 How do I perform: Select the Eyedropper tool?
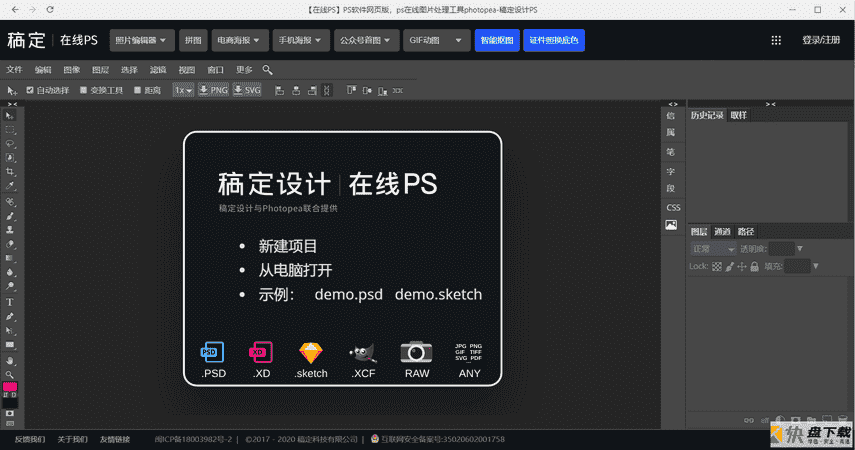click(x=10, y=186)
